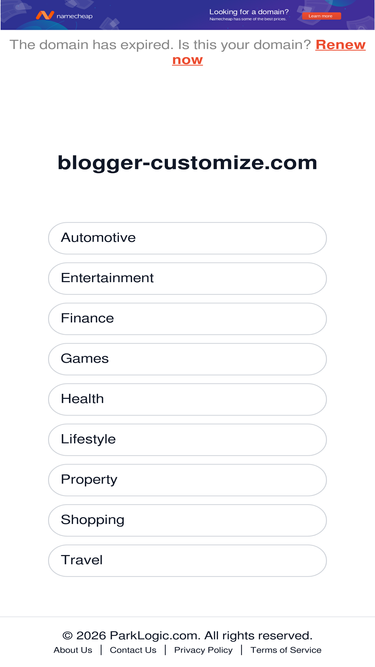Choose the Shopping category
Image resolution: width=375 pixels, height=667 pixels.
[188, 520]
